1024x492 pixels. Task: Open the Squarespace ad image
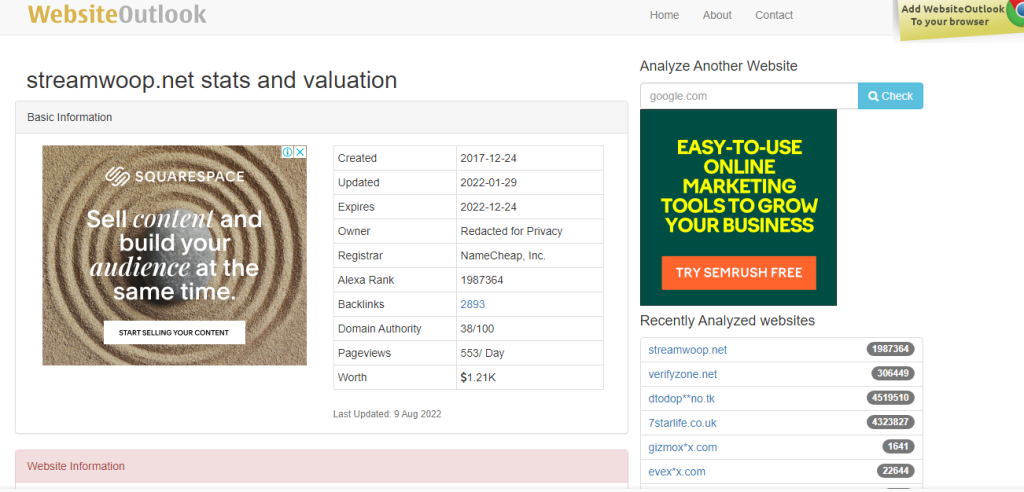pos(174,255)
